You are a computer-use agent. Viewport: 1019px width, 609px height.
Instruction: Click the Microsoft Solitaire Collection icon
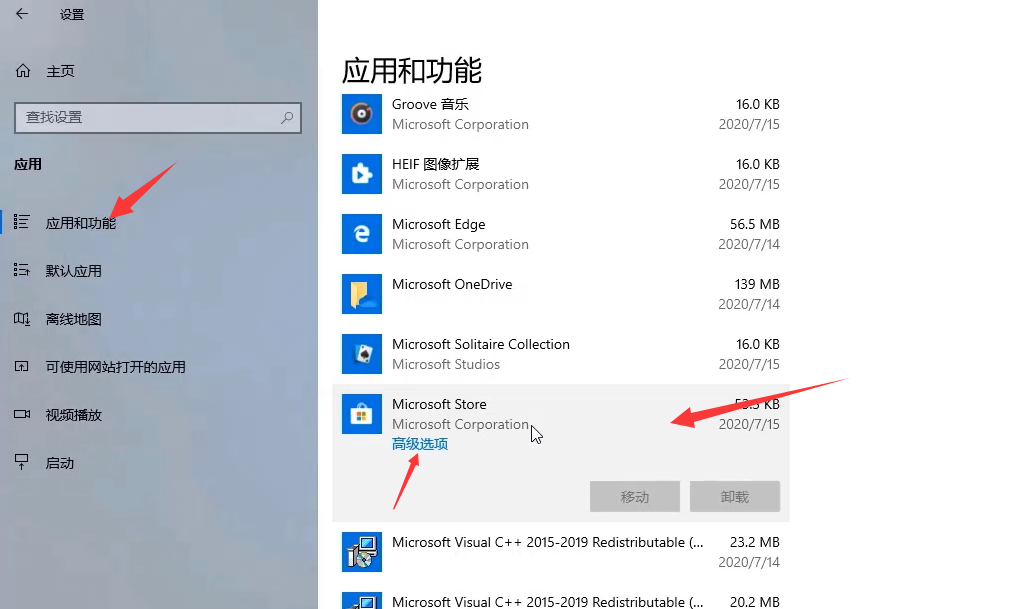pos(361,354)
